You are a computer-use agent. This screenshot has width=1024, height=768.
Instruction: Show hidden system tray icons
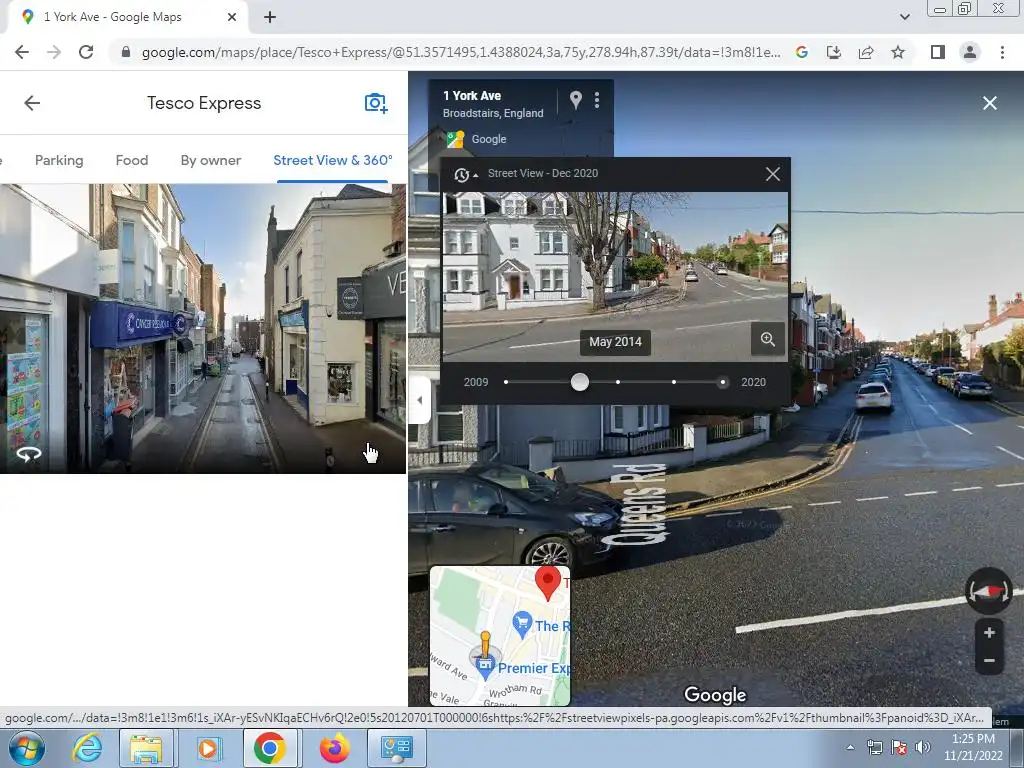click(x=850, y=748)
